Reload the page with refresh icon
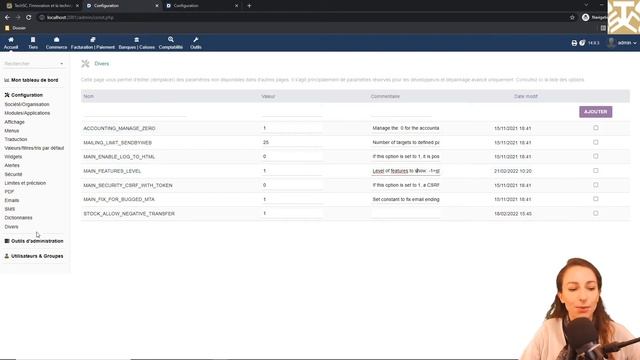This screenshot has height=360, width=640. [29, 18]
